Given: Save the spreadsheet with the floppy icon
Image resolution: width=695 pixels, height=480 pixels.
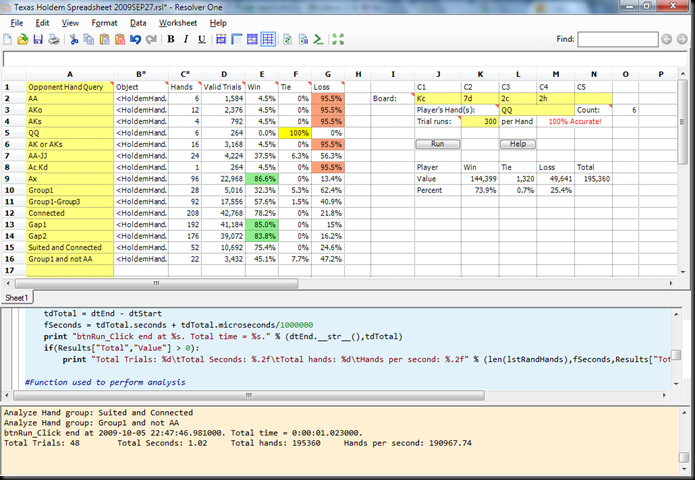Looking at the screenshot, I should (38, 40).
